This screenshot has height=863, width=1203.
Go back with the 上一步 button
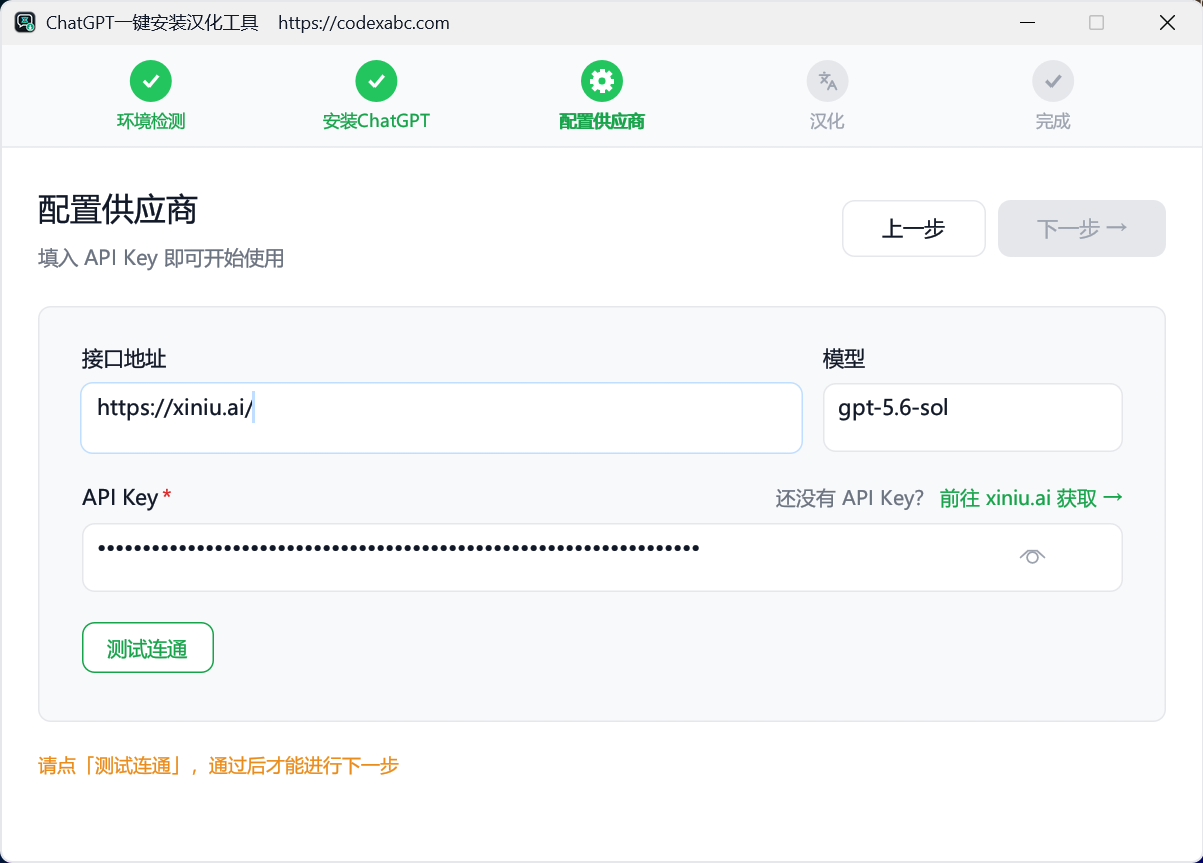coord(914,229)
